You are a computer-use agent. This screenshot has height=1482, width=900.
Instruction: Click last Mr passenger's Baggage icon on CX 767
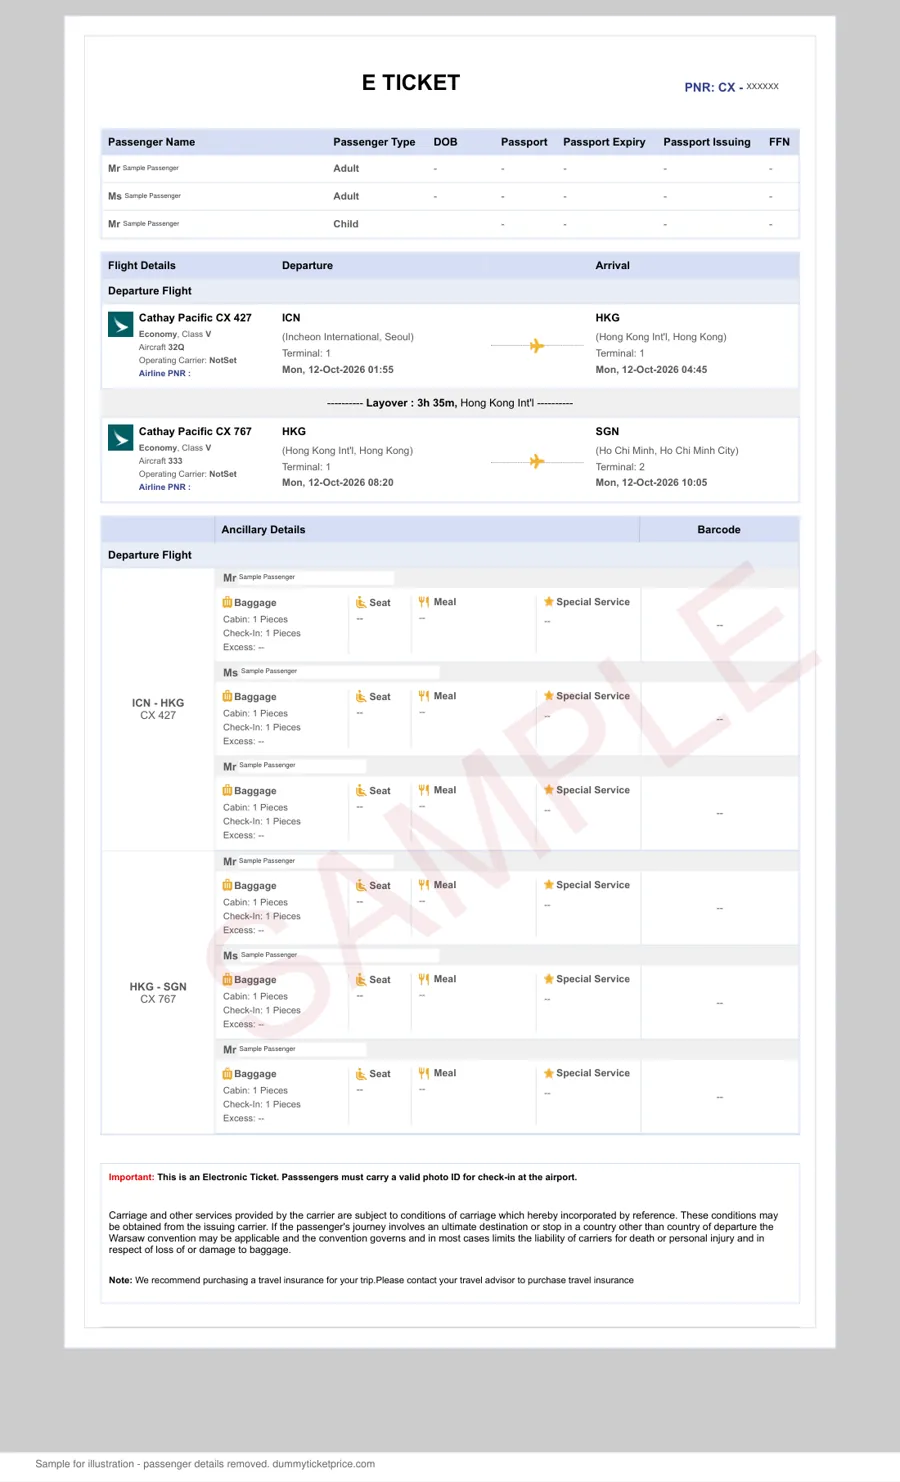click(227, 1073)
